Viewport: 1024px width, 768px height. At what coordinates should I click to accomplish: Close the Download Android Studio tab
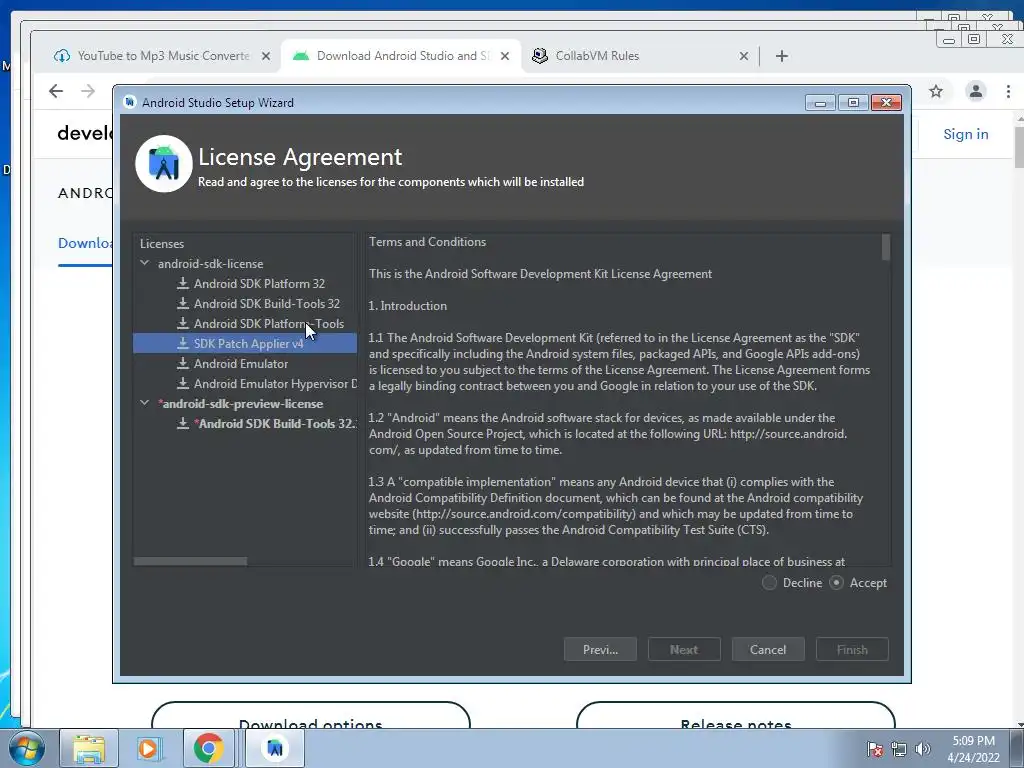pyautogui.click(x=505, y=56)
